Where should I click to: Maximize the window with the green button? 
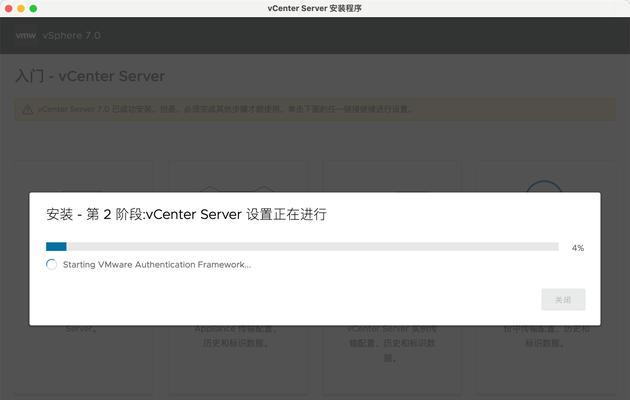33,8
